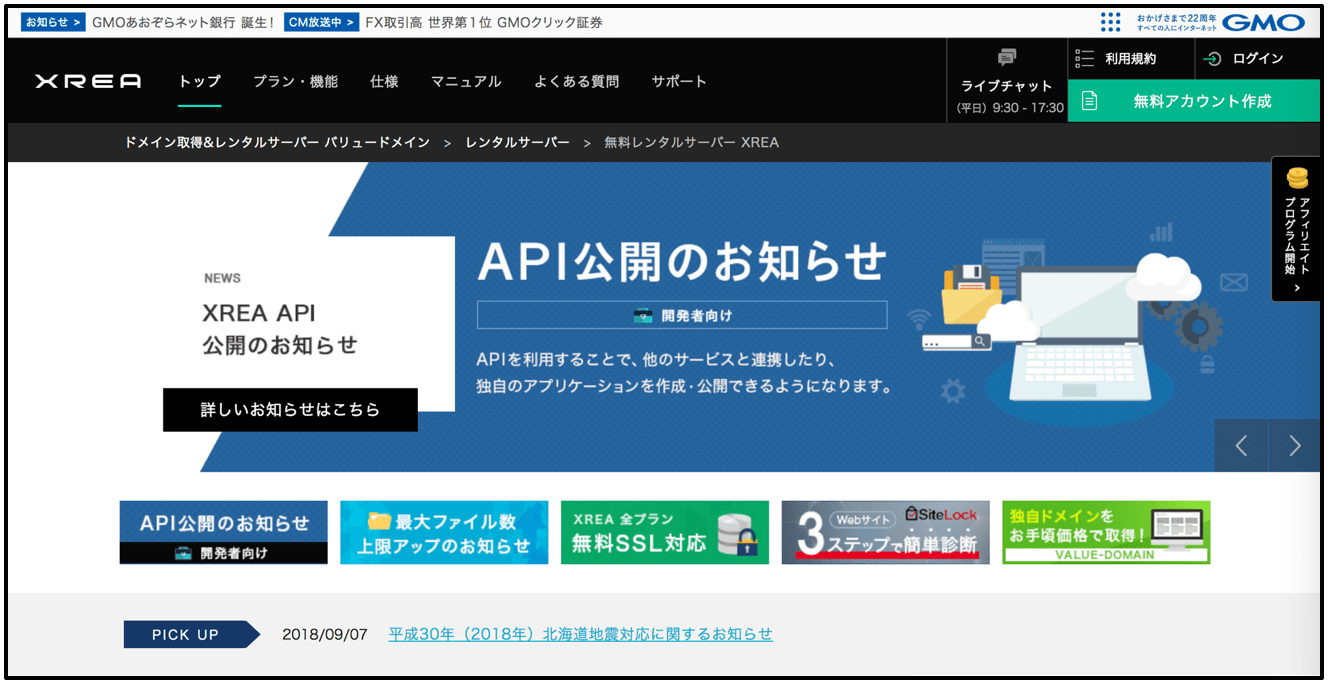Expand the アフィリエイトプログラム開始 side tab

point(1297,229)
